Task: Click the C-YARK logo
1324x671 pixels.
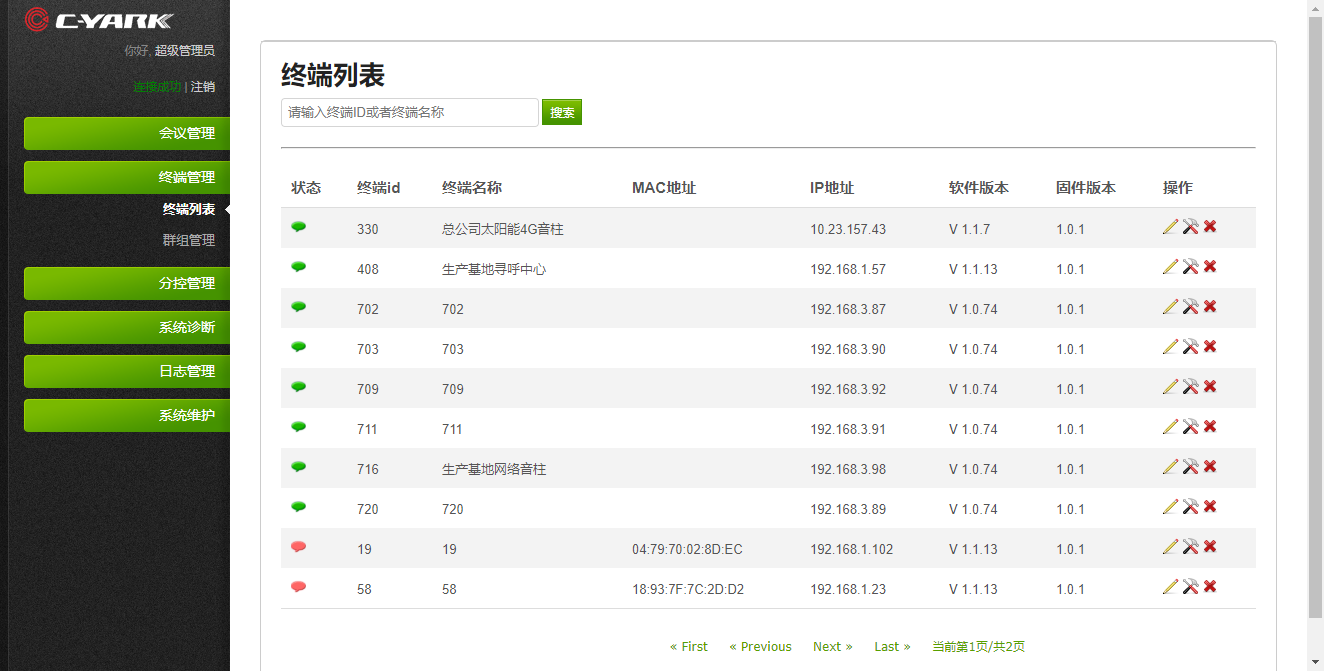Action: [99, 20]
